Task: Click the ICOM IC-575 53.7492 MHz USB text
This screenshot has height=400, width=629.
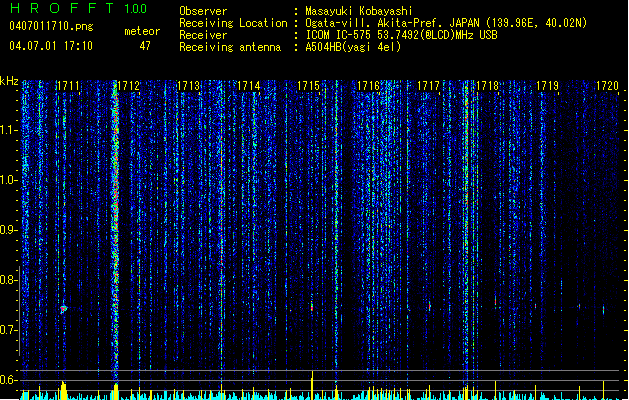Action: point(401,35)
